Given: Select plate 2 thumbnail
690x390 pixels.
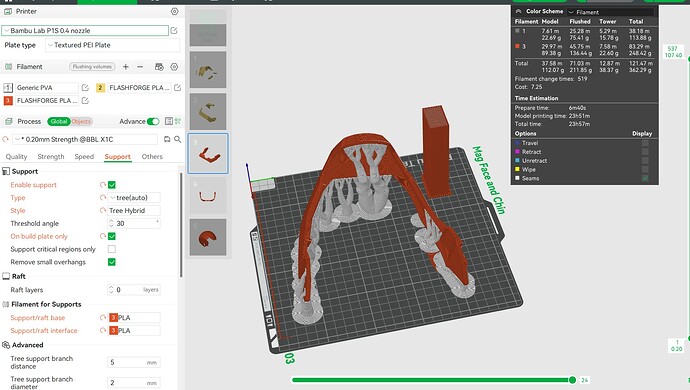Looking at the screenshot, I should (208, 111).
